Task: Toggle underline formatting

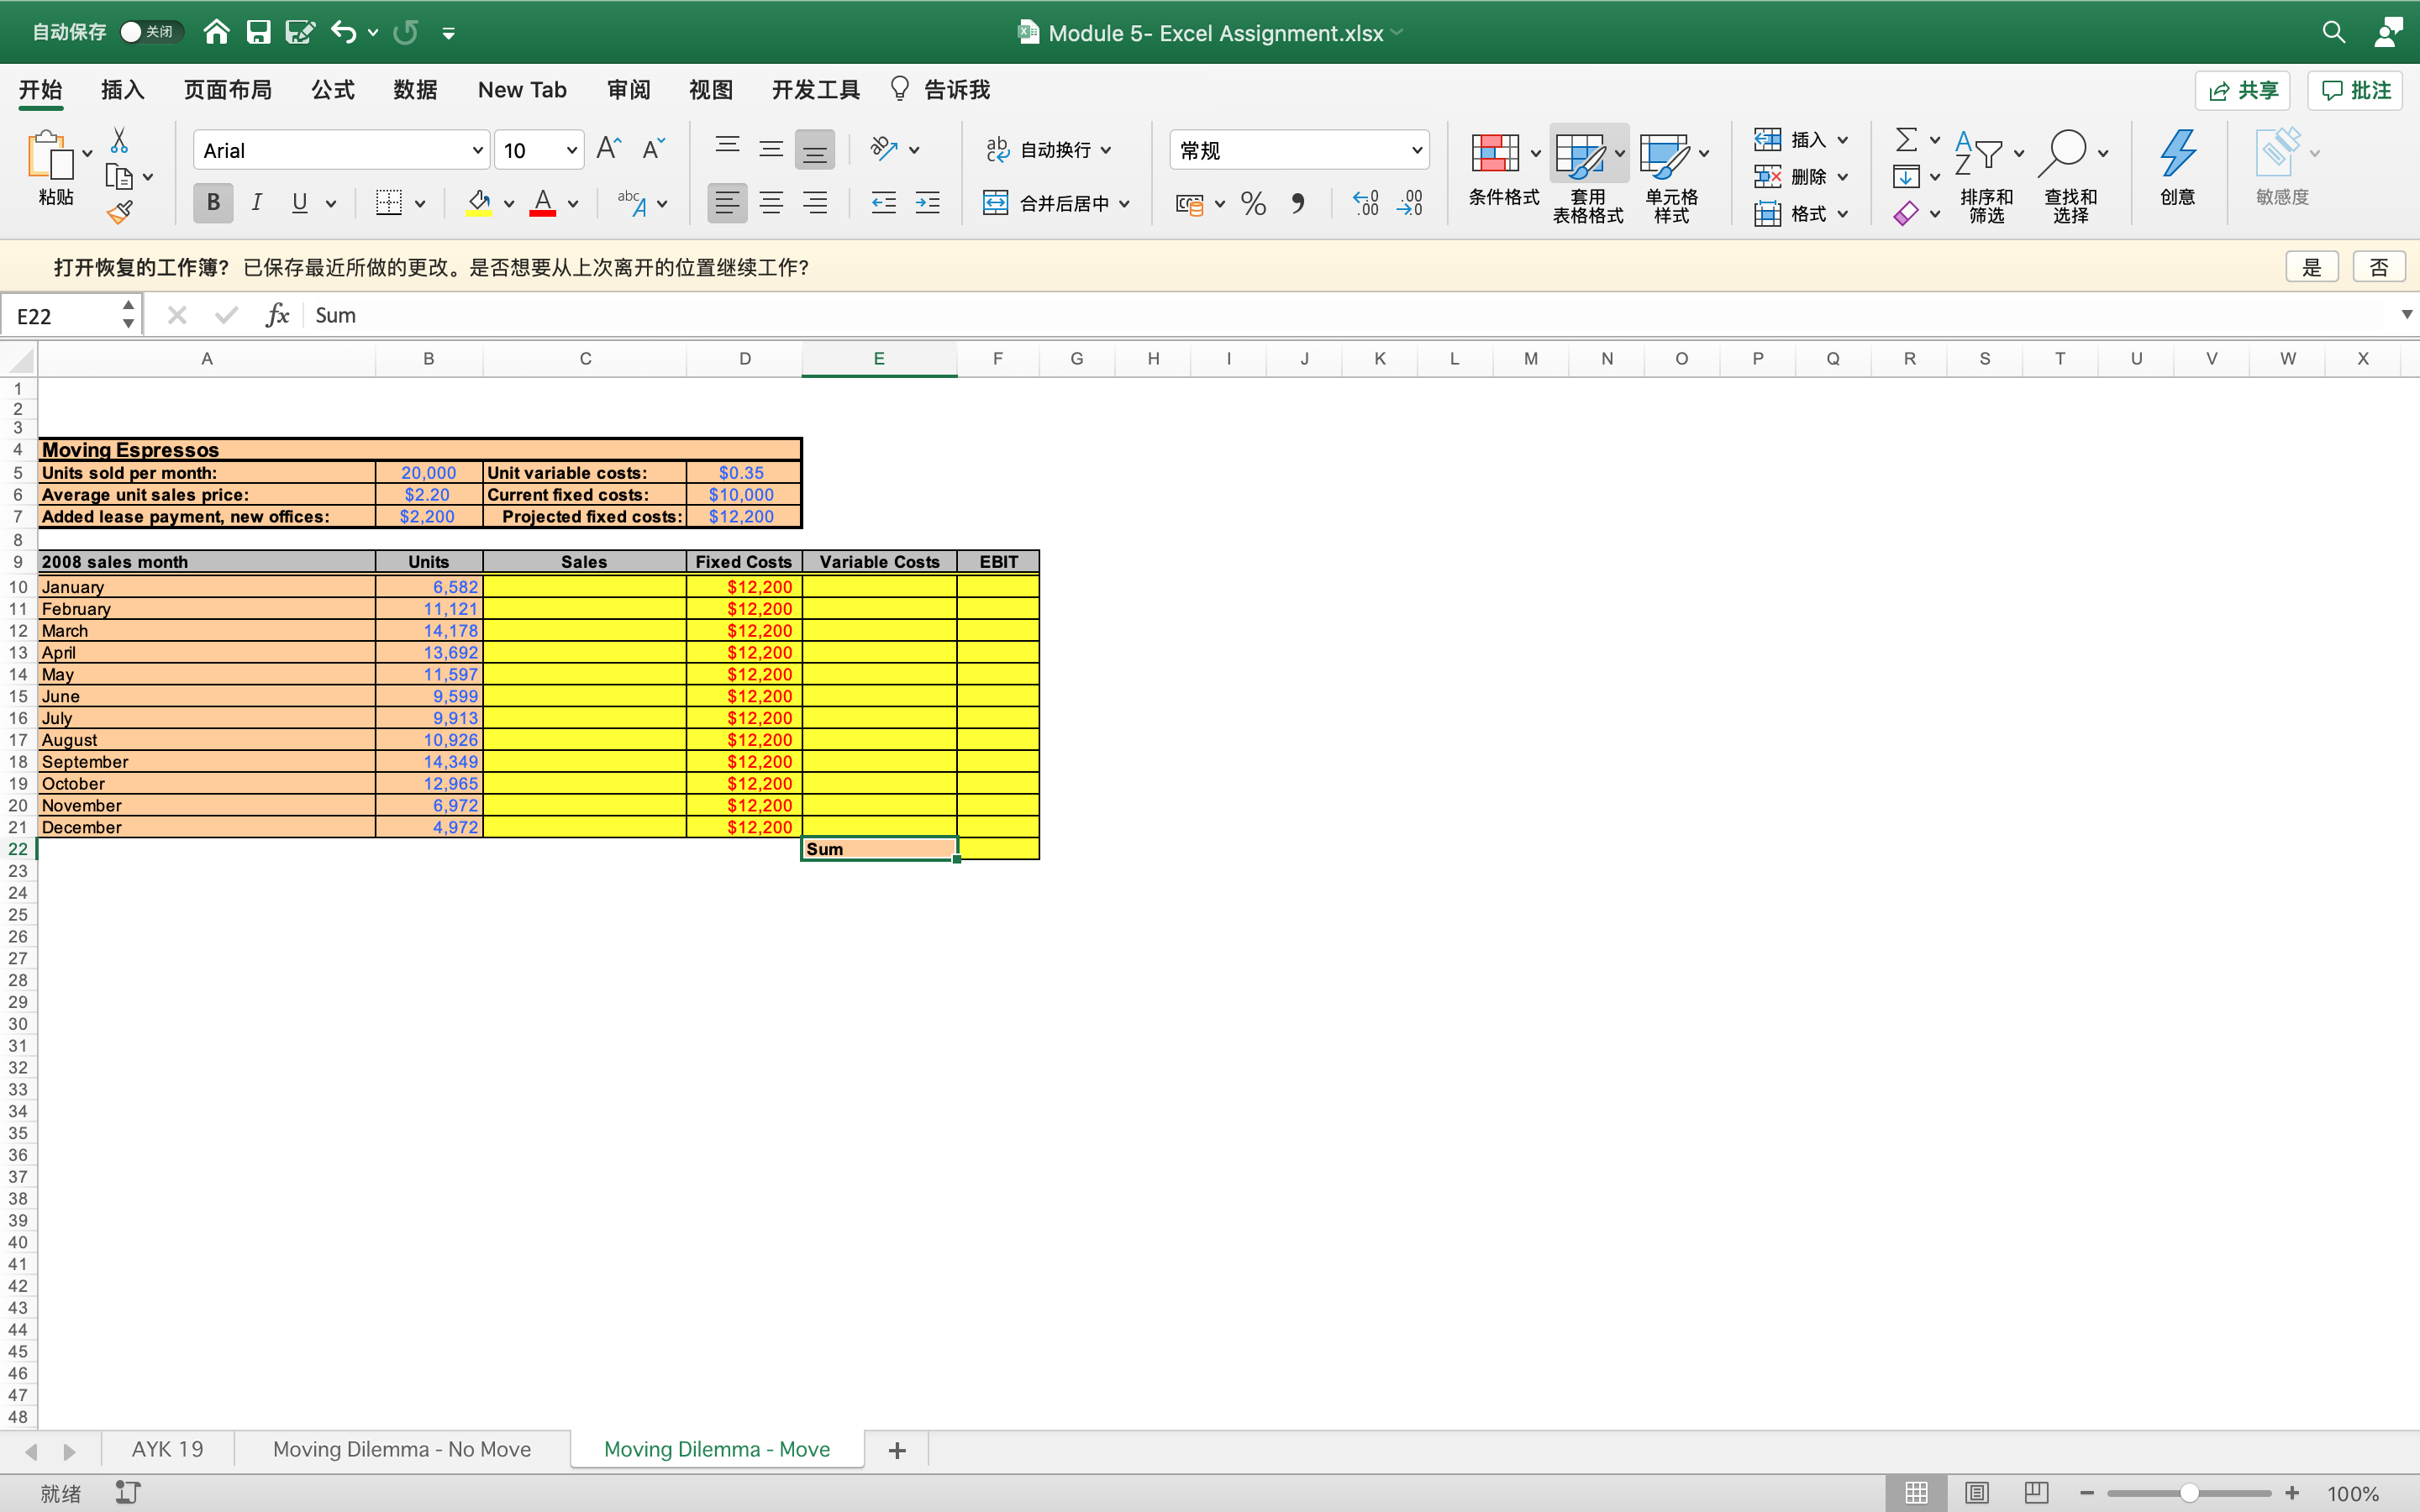Action: 300,203
